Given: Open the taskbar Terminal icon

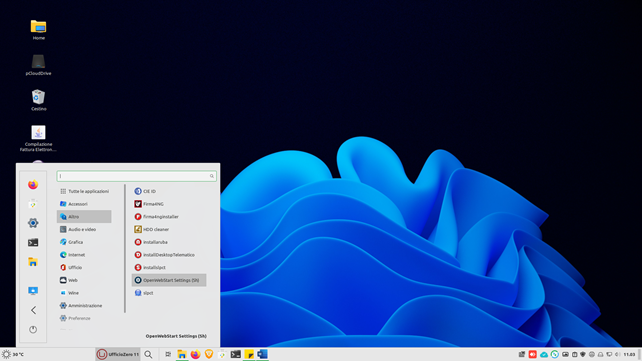Looking at the screenshot, I should pyautogui.click(x=235, y=354).
